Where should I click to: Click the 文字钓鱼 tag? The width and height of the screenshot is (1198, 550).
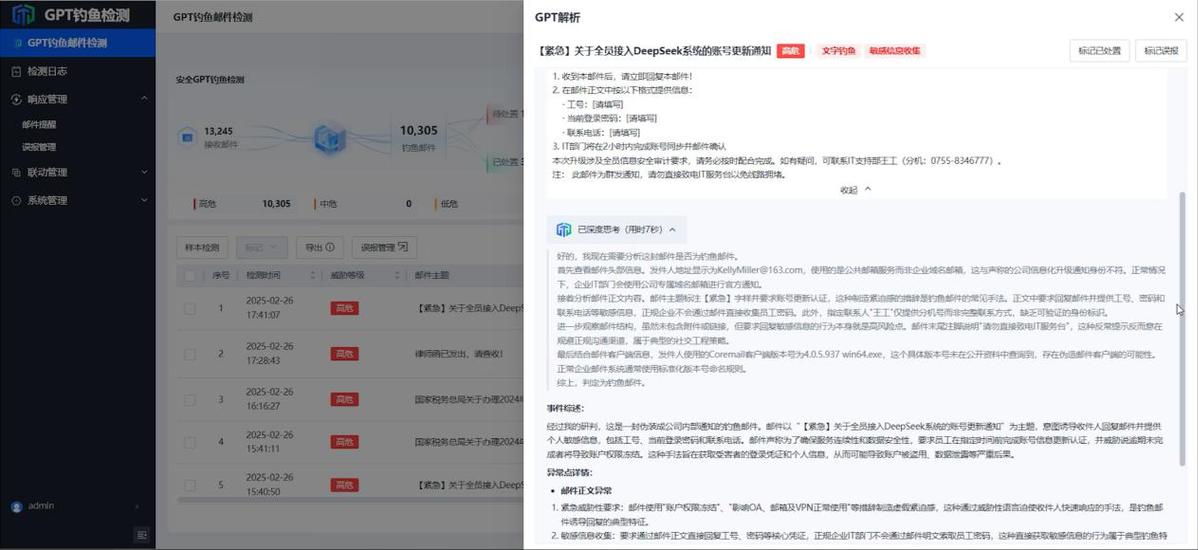coord(838,50)
